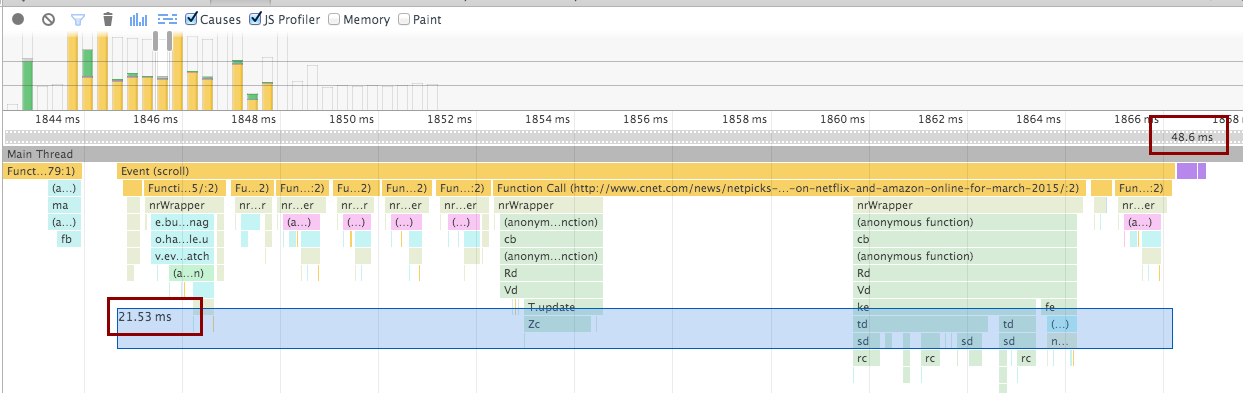
Task: Select the T.update flame block
Action: pyautogui.click(x=564, y=307)
